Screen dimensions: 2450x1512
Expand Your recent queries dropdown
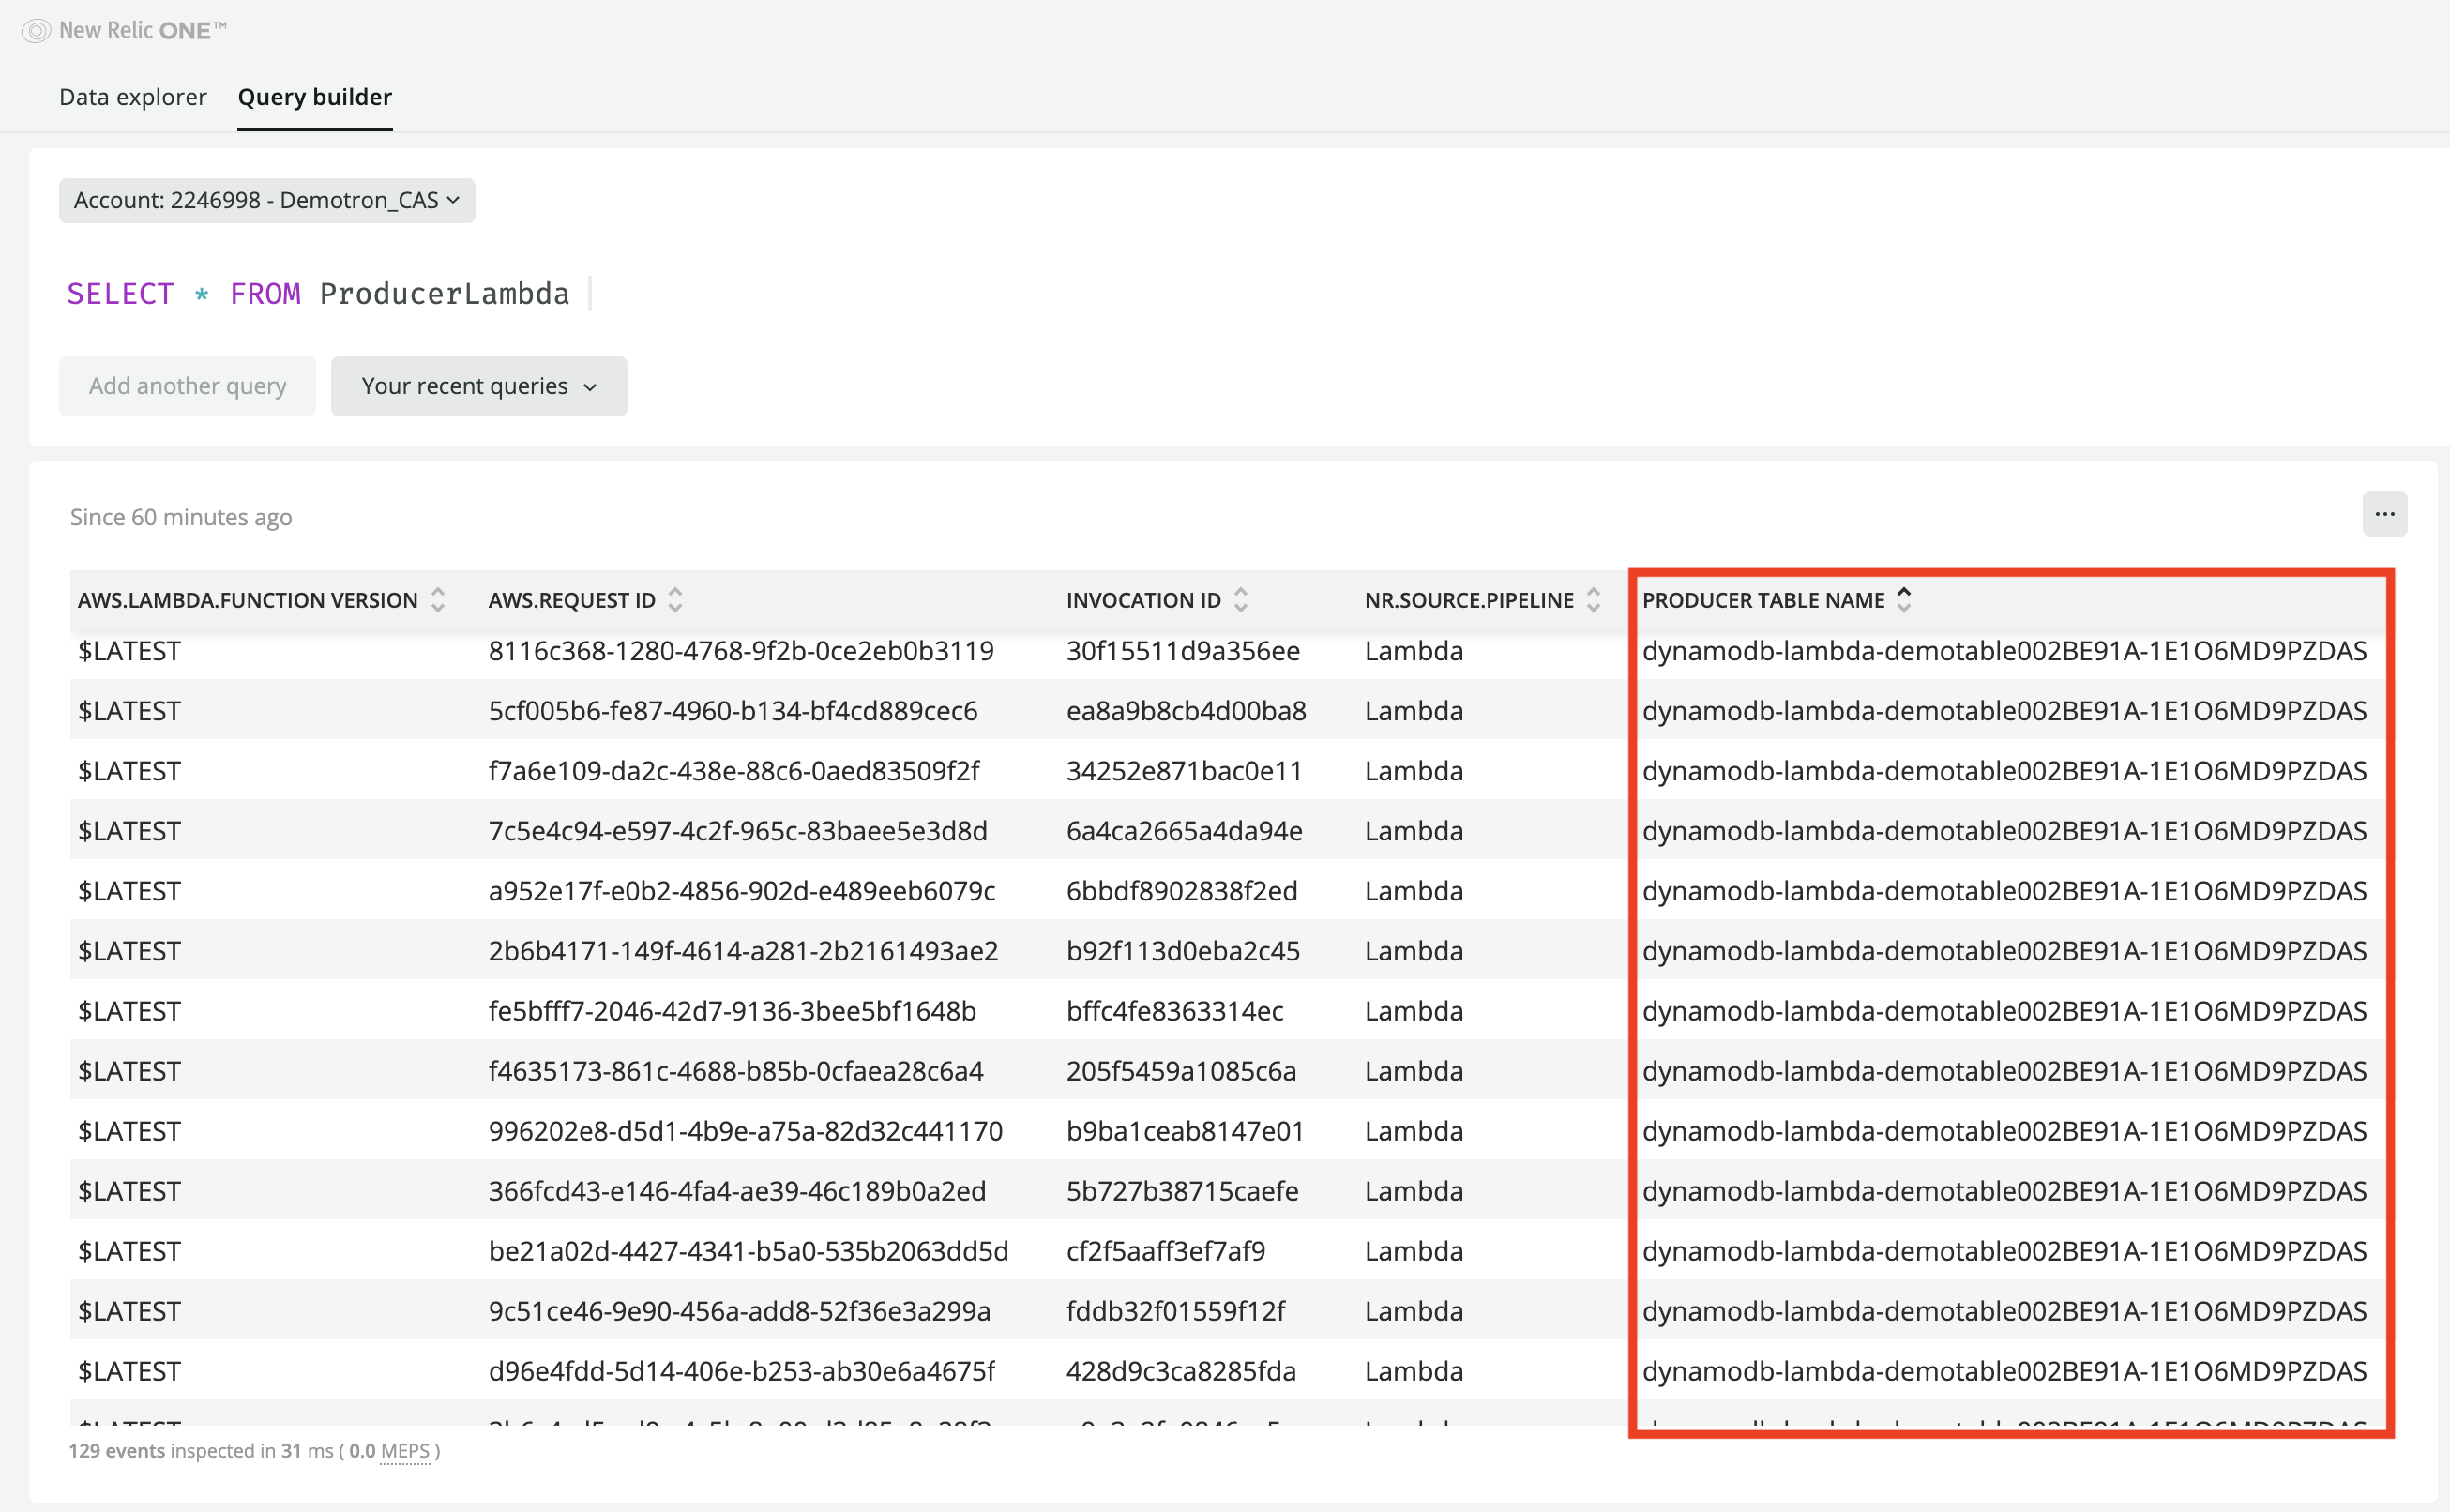point(479,386)
